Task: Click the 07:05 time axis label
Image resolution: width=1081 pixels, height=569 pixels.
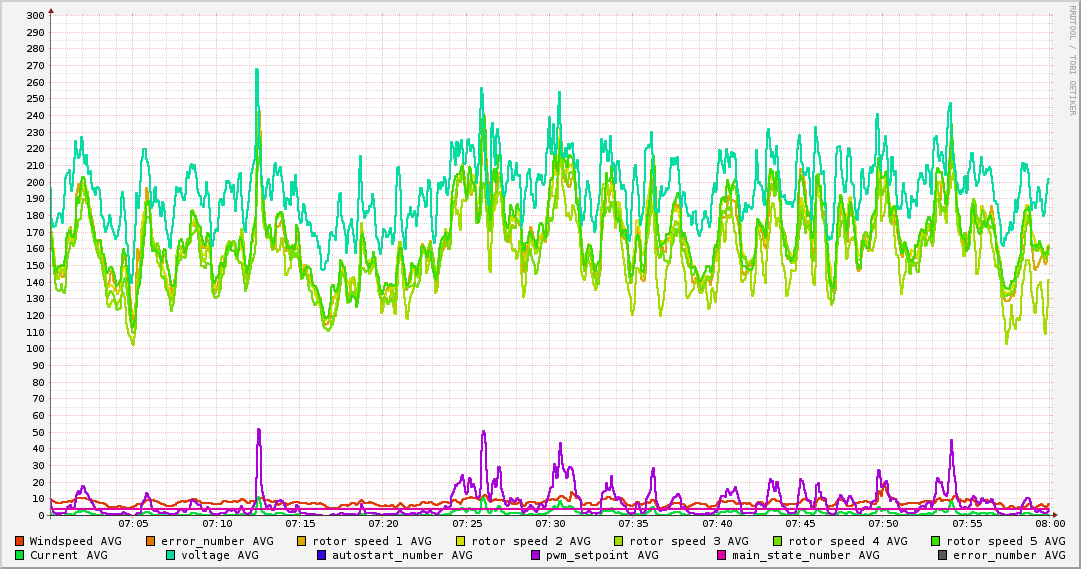Action: coord(134,524)
